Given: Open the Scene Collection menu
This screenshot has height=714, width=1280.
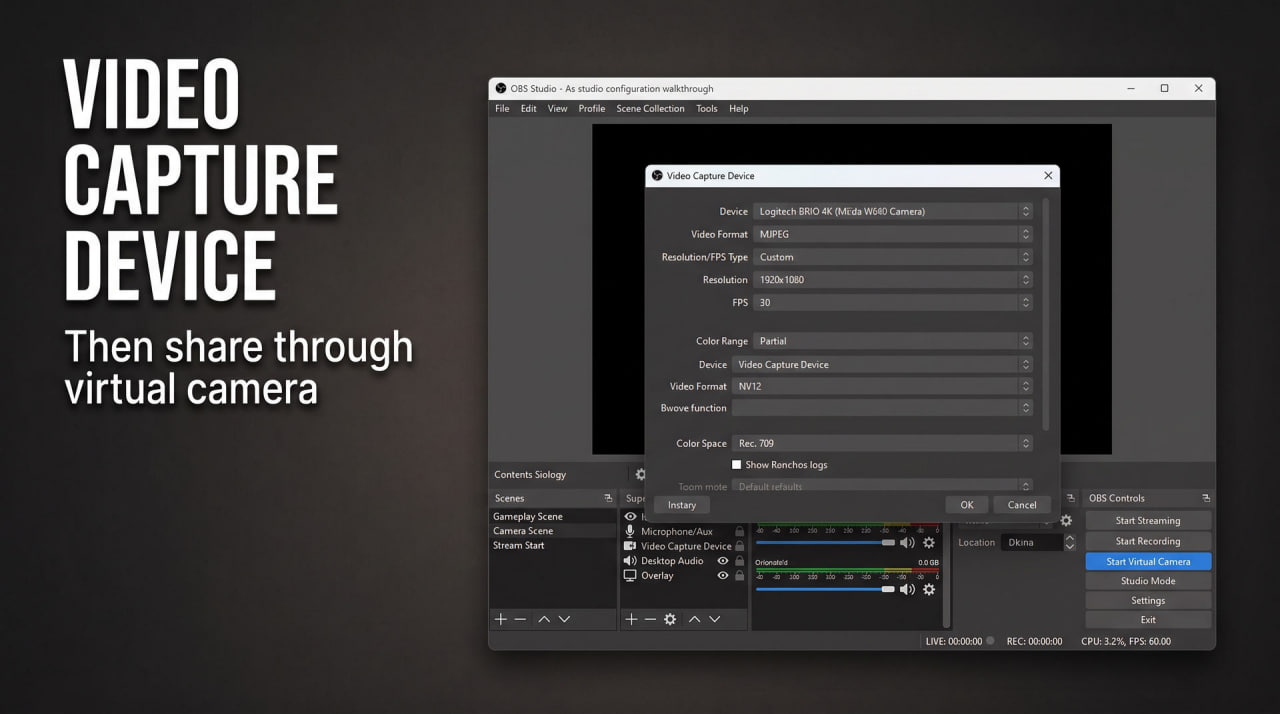Looking at the screenshot, I should pyautogui.click(x=650, y=108).
